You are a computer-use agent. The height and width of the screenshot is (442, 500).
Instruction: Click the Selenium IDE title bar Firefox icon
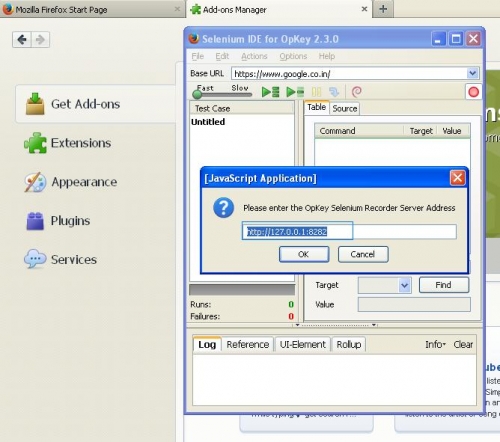coord(194,39)
